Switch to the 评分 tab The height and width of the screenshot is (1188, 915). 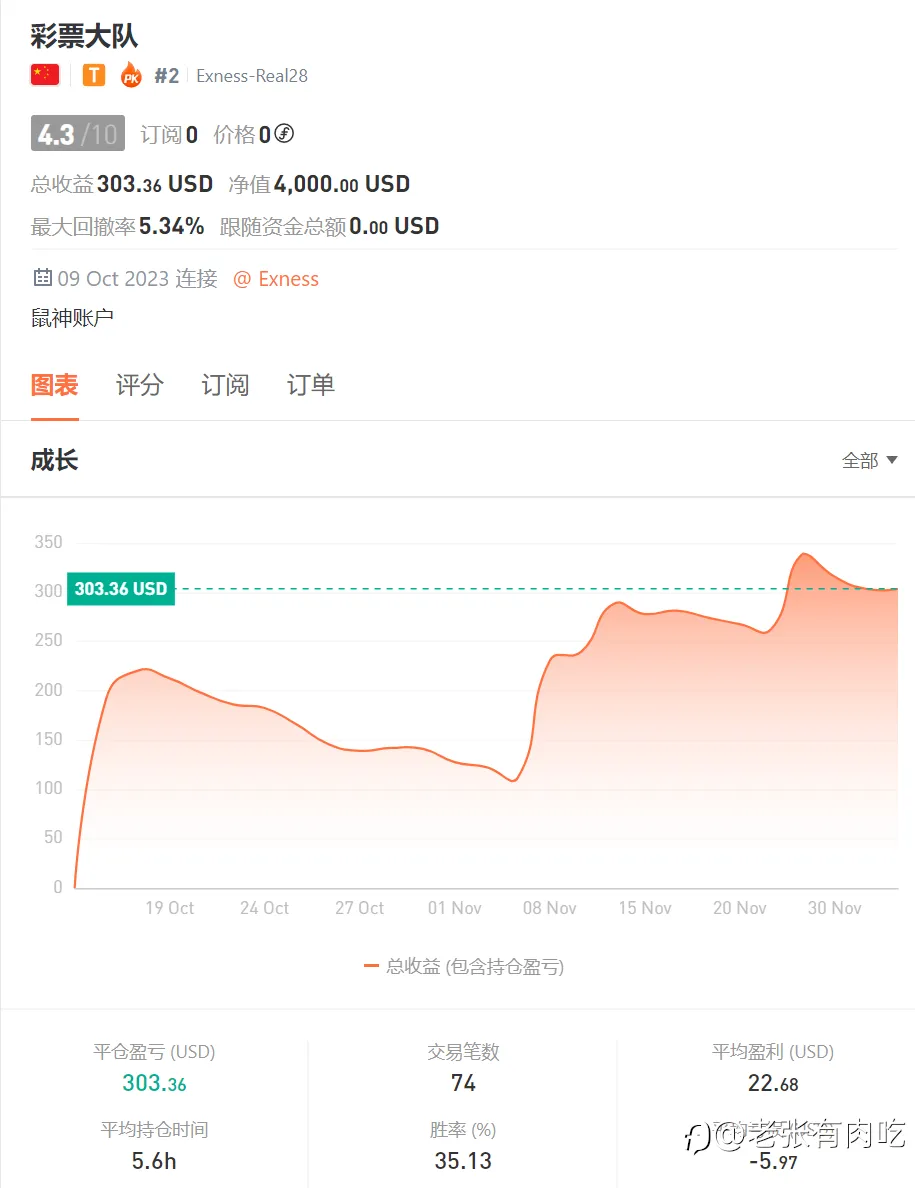(139, 385)
